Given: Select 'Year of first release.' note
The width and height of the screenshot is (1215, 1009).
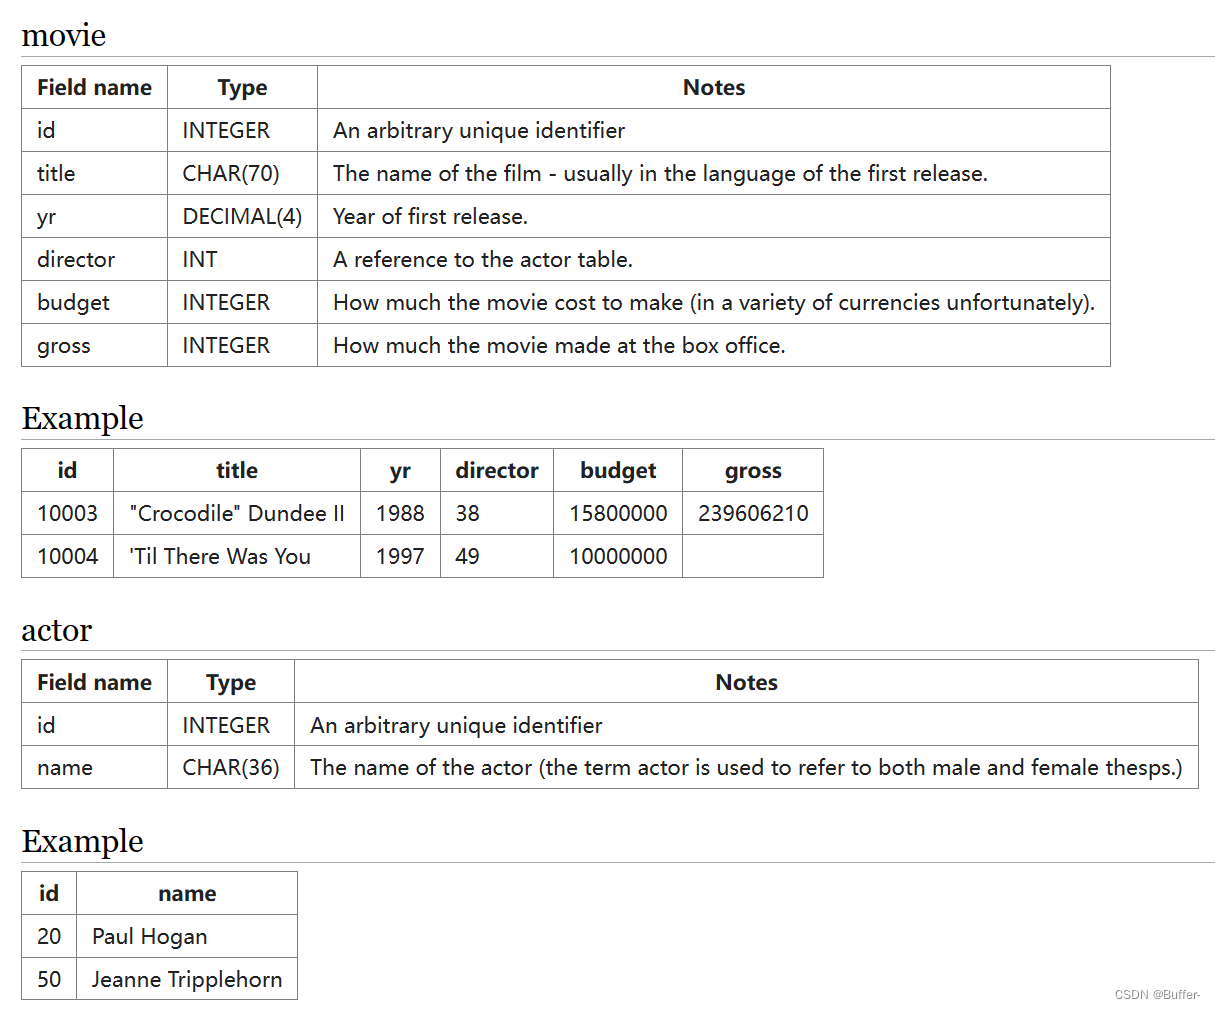Looking at the screenshot, I should point(430,216).
